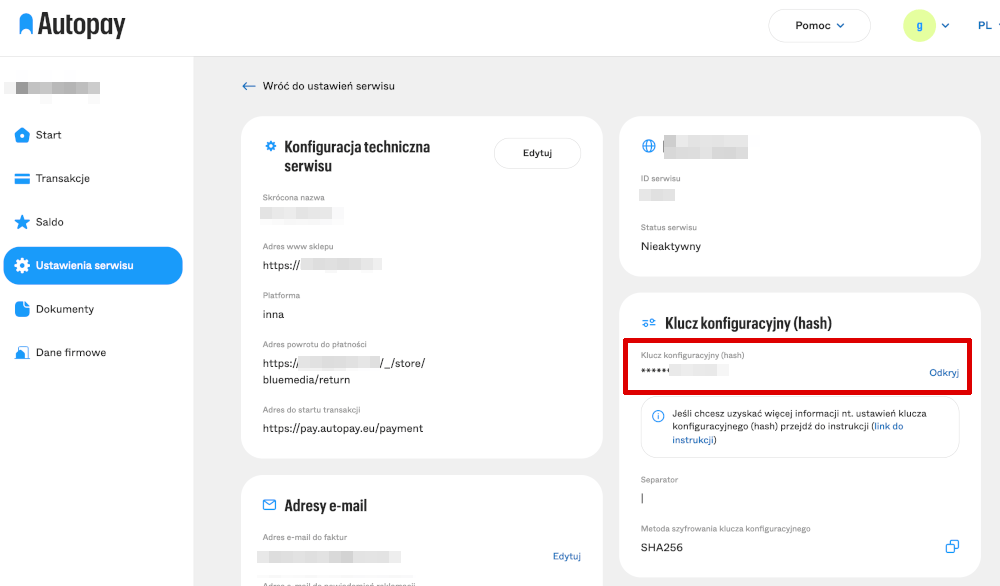
Task: Select Ustawienia serwisu in the sidebar
Action: [93, 265]
